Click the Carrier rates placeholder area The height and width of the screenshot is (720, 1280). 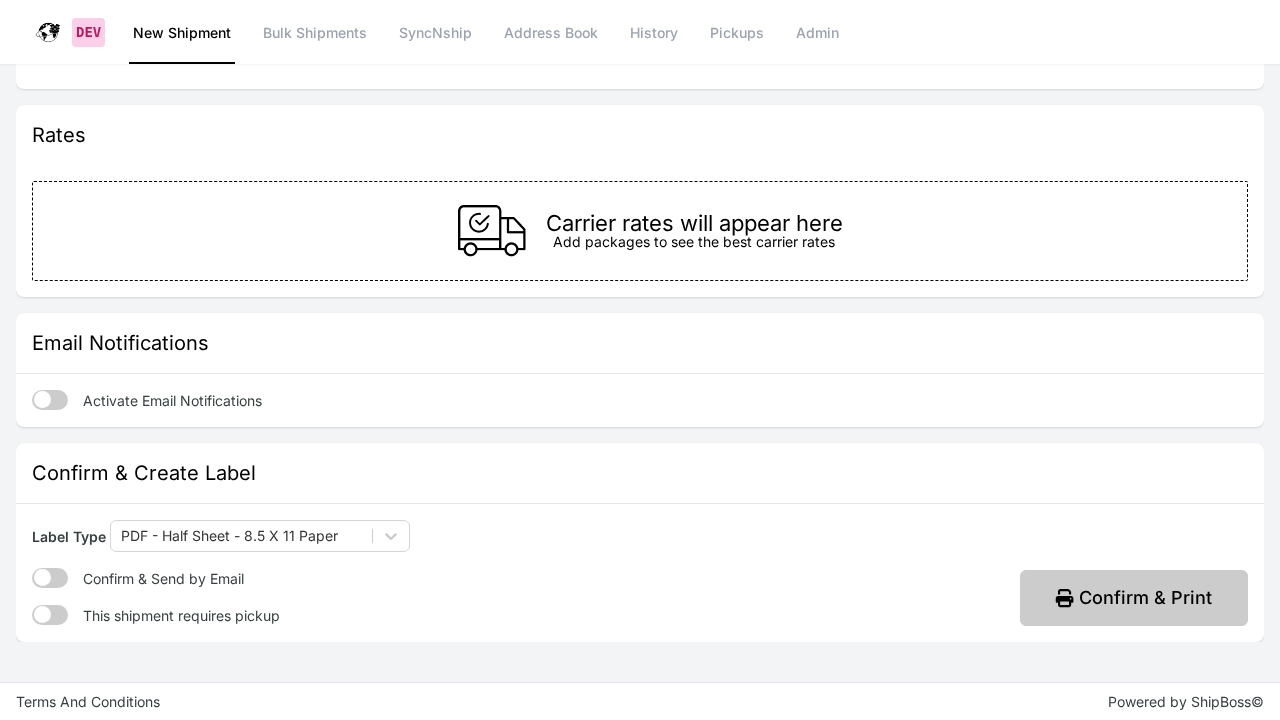640,231
